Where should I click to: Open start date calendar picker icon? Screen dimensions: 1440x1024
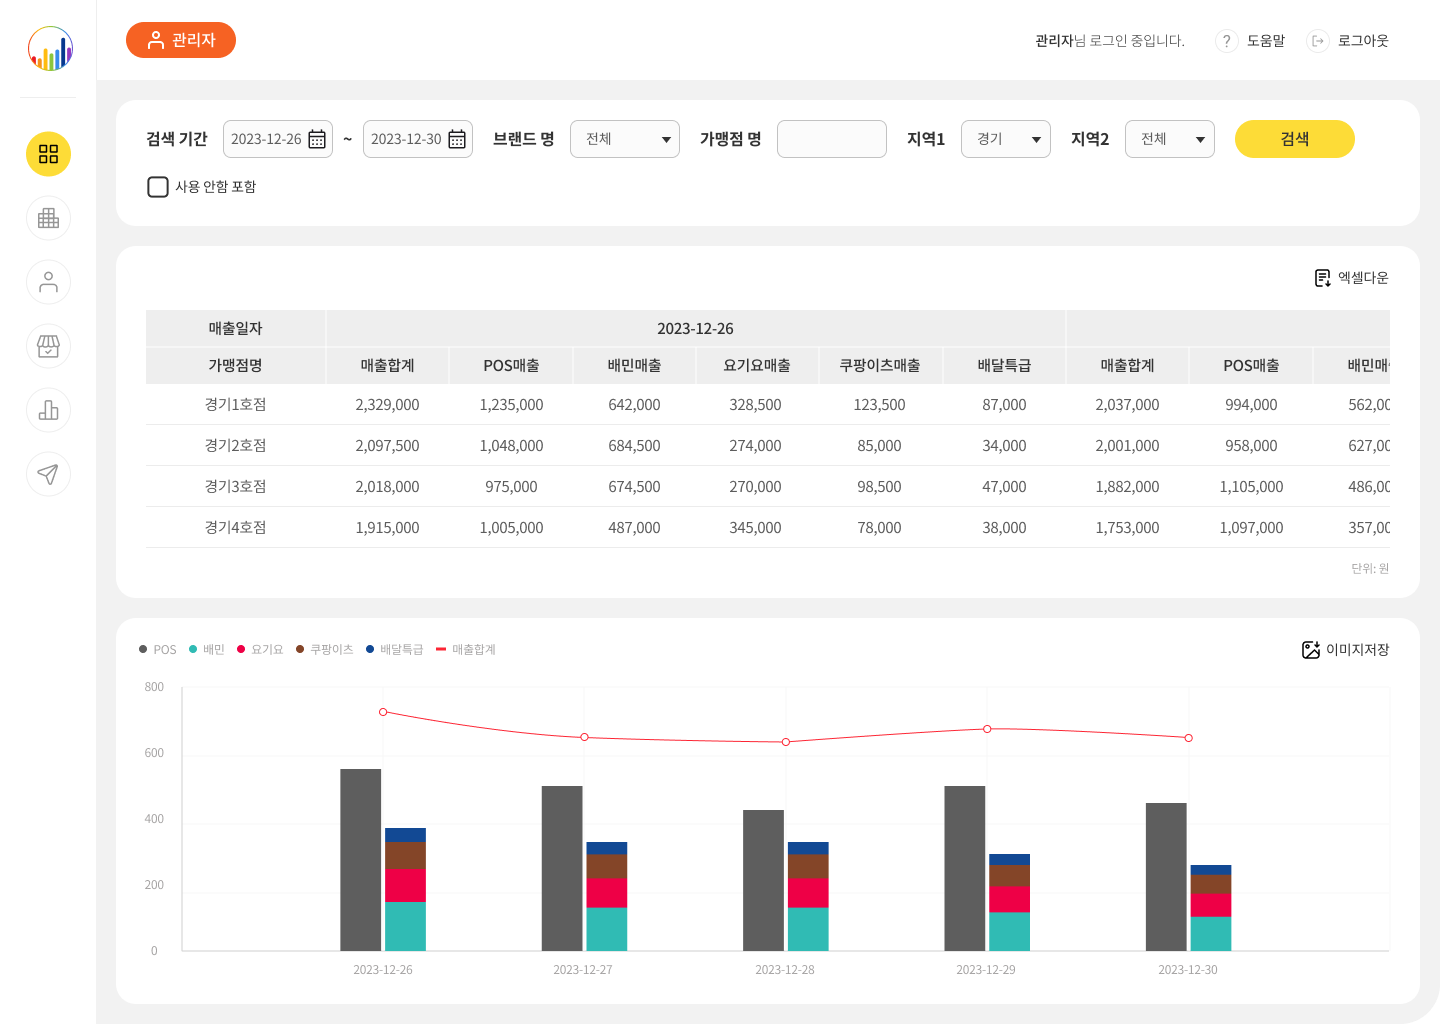[317, 139]
